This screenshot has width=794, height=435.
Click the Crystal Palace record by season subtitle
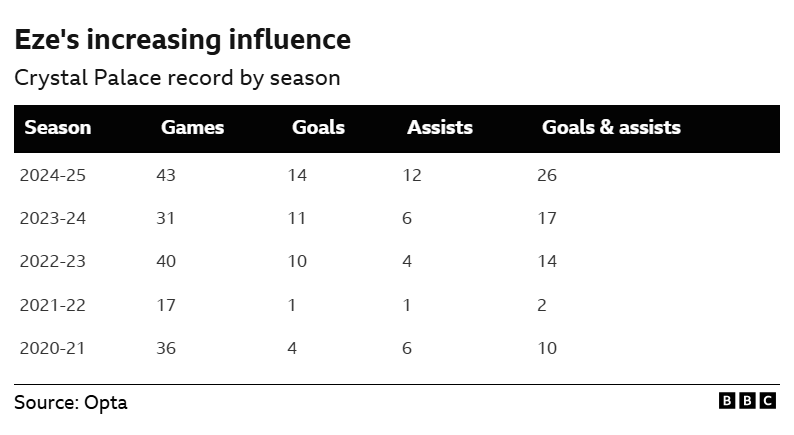coord(177,78)
